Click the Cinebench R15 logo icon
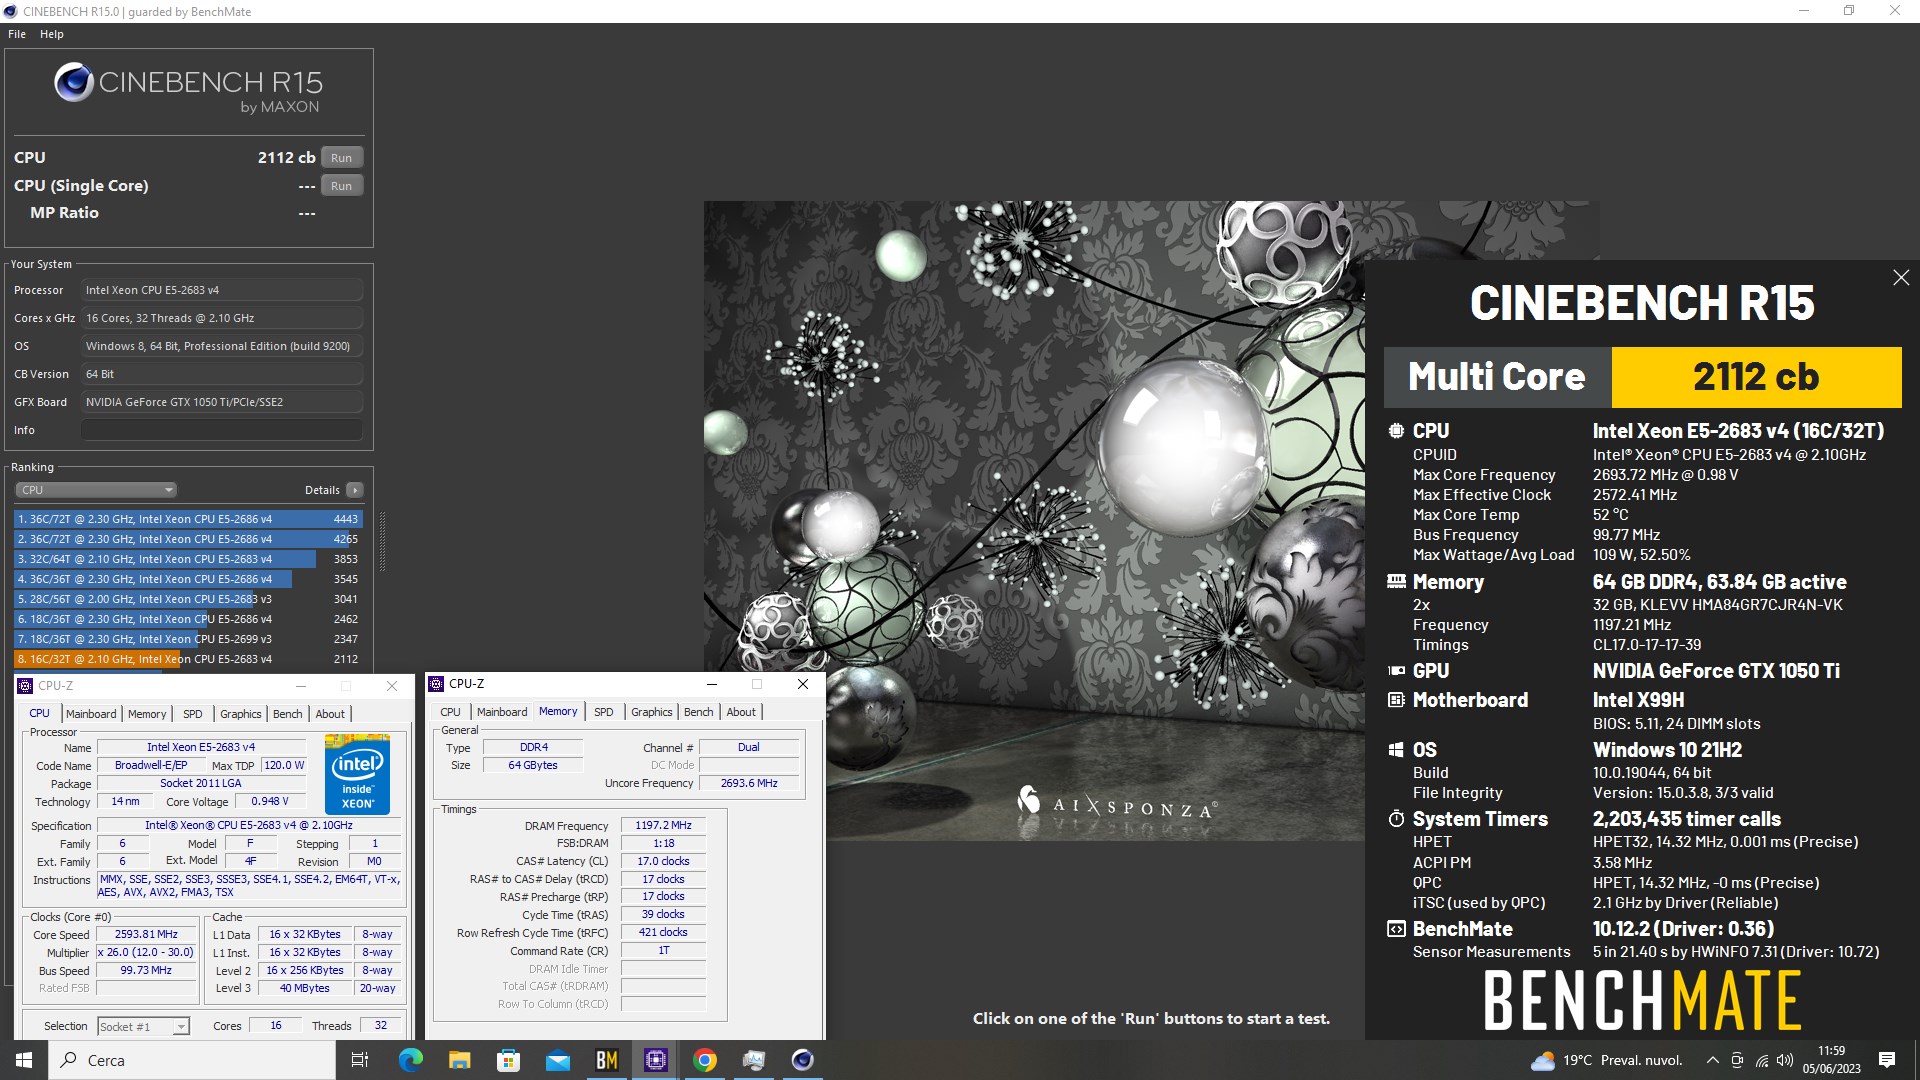The image size is (1920, 1080). (x=74, y=82)
